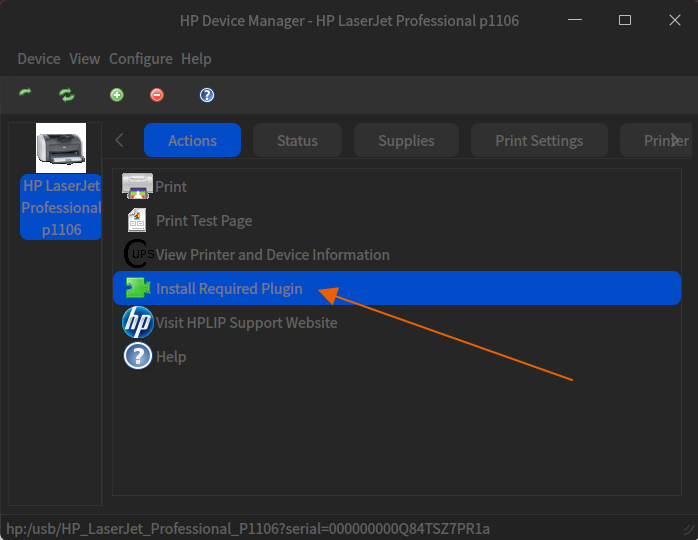The width and height of the screenshot is (698, 540).
Task: Click the round question mark icon beside Help
Action: coord(138,356)
